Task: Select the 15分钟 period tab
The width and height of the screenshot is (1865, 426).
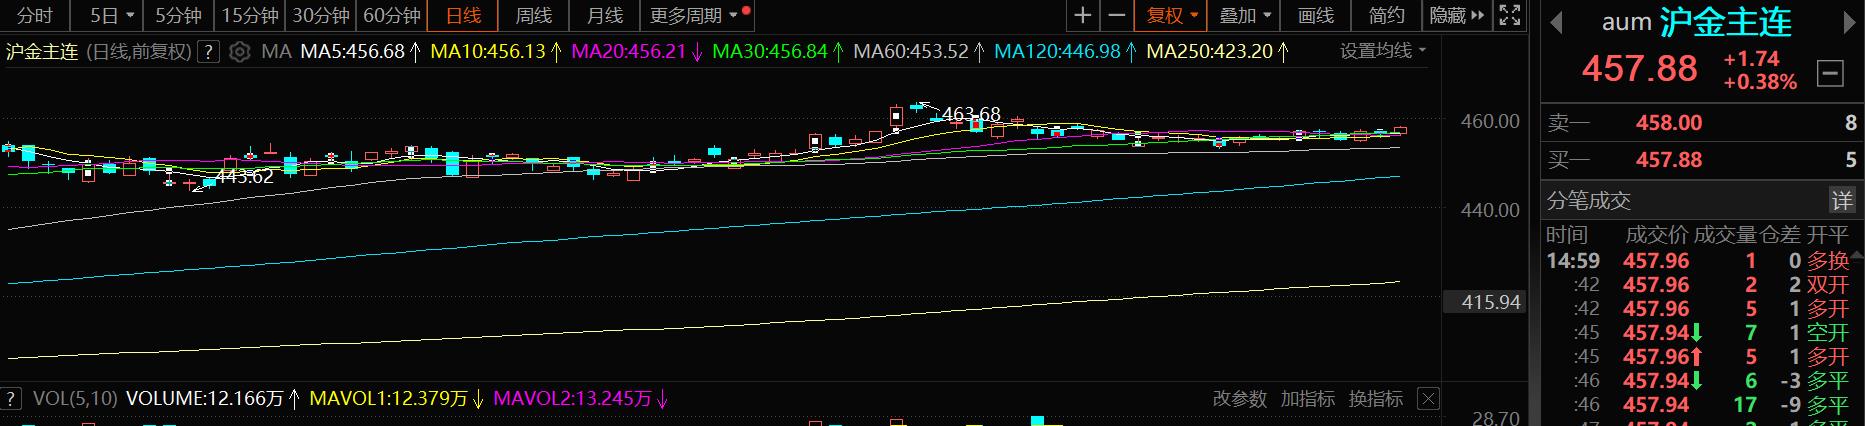Action: 250,16
